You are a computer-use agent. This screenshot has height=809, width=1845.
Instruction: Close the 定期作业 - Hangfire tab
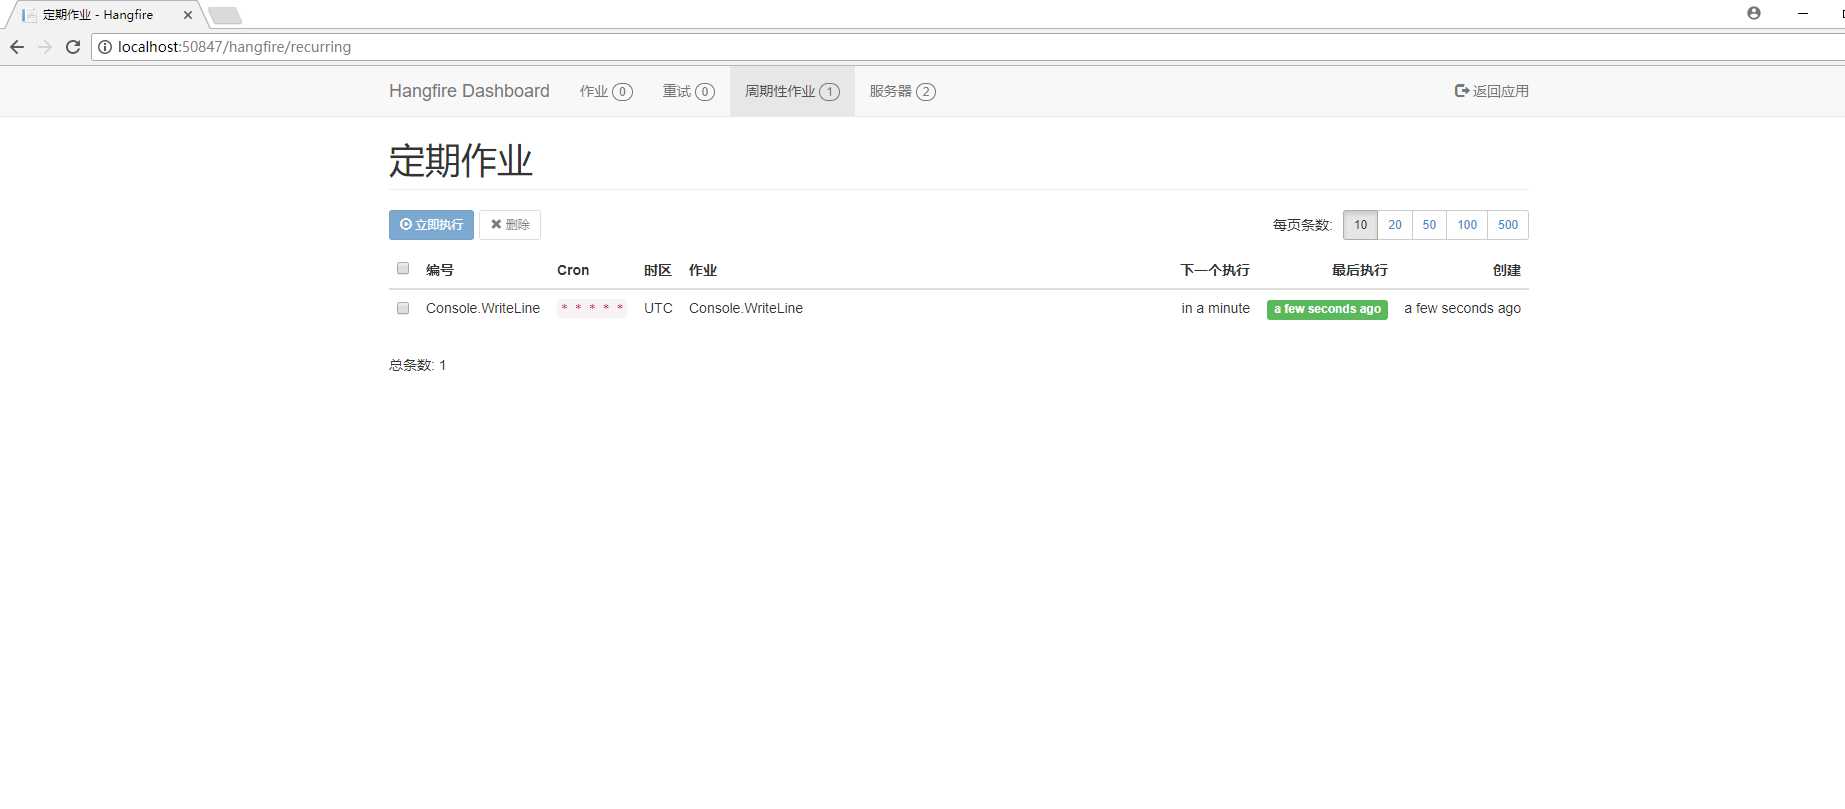[187, 15]
